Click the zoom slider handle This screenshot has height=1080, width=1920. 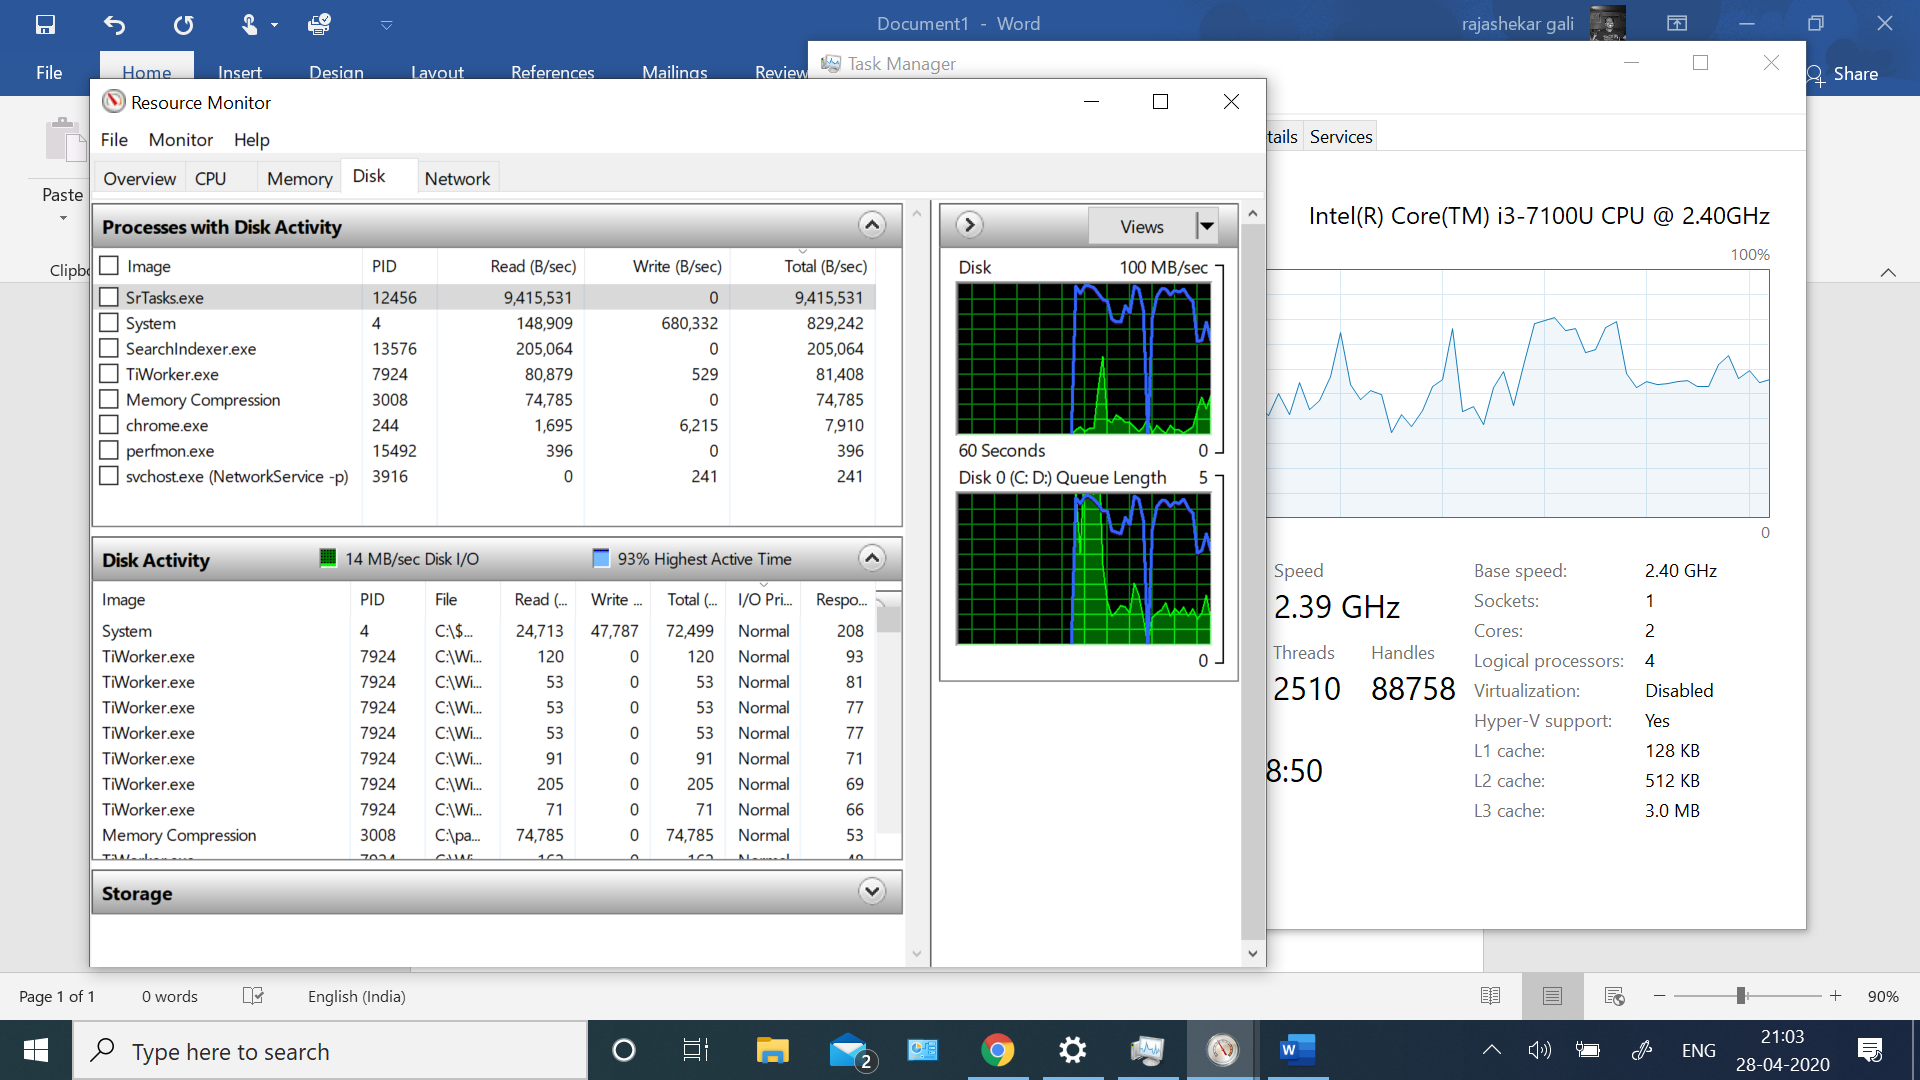click(x=1741, y=996)
